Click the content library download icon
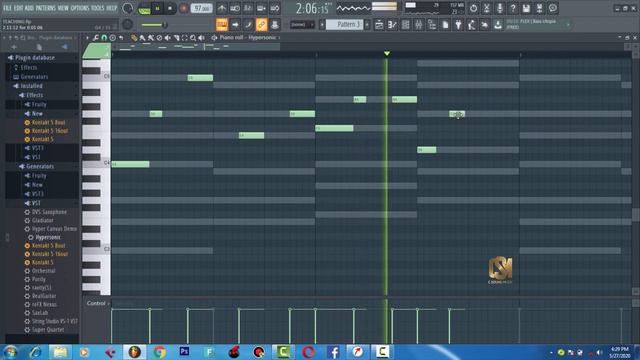 pos(498,25)
